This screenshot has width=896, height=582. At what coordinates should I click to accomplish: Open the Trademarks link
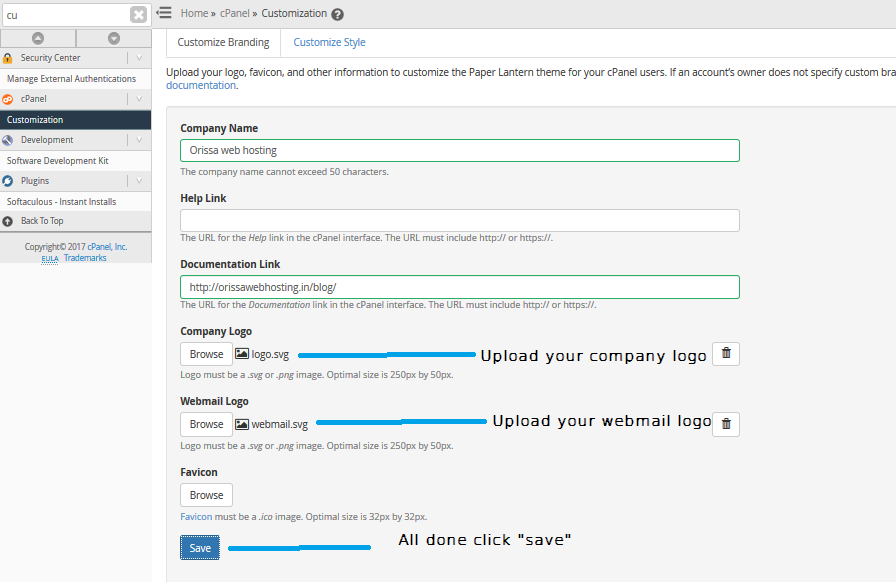point(85,258)
